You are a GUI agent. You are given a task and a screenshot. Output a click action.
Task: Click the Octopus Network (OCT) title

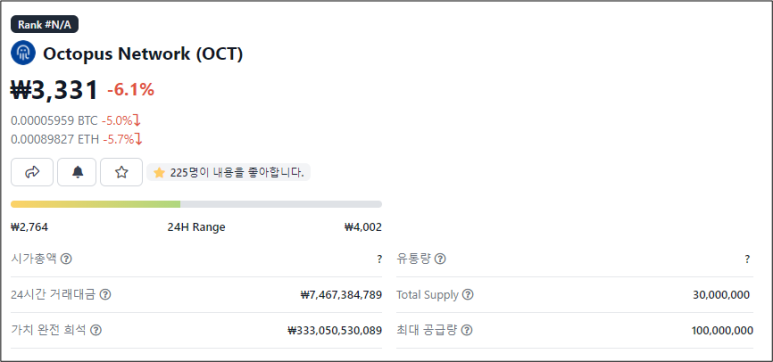pos(143,54)
